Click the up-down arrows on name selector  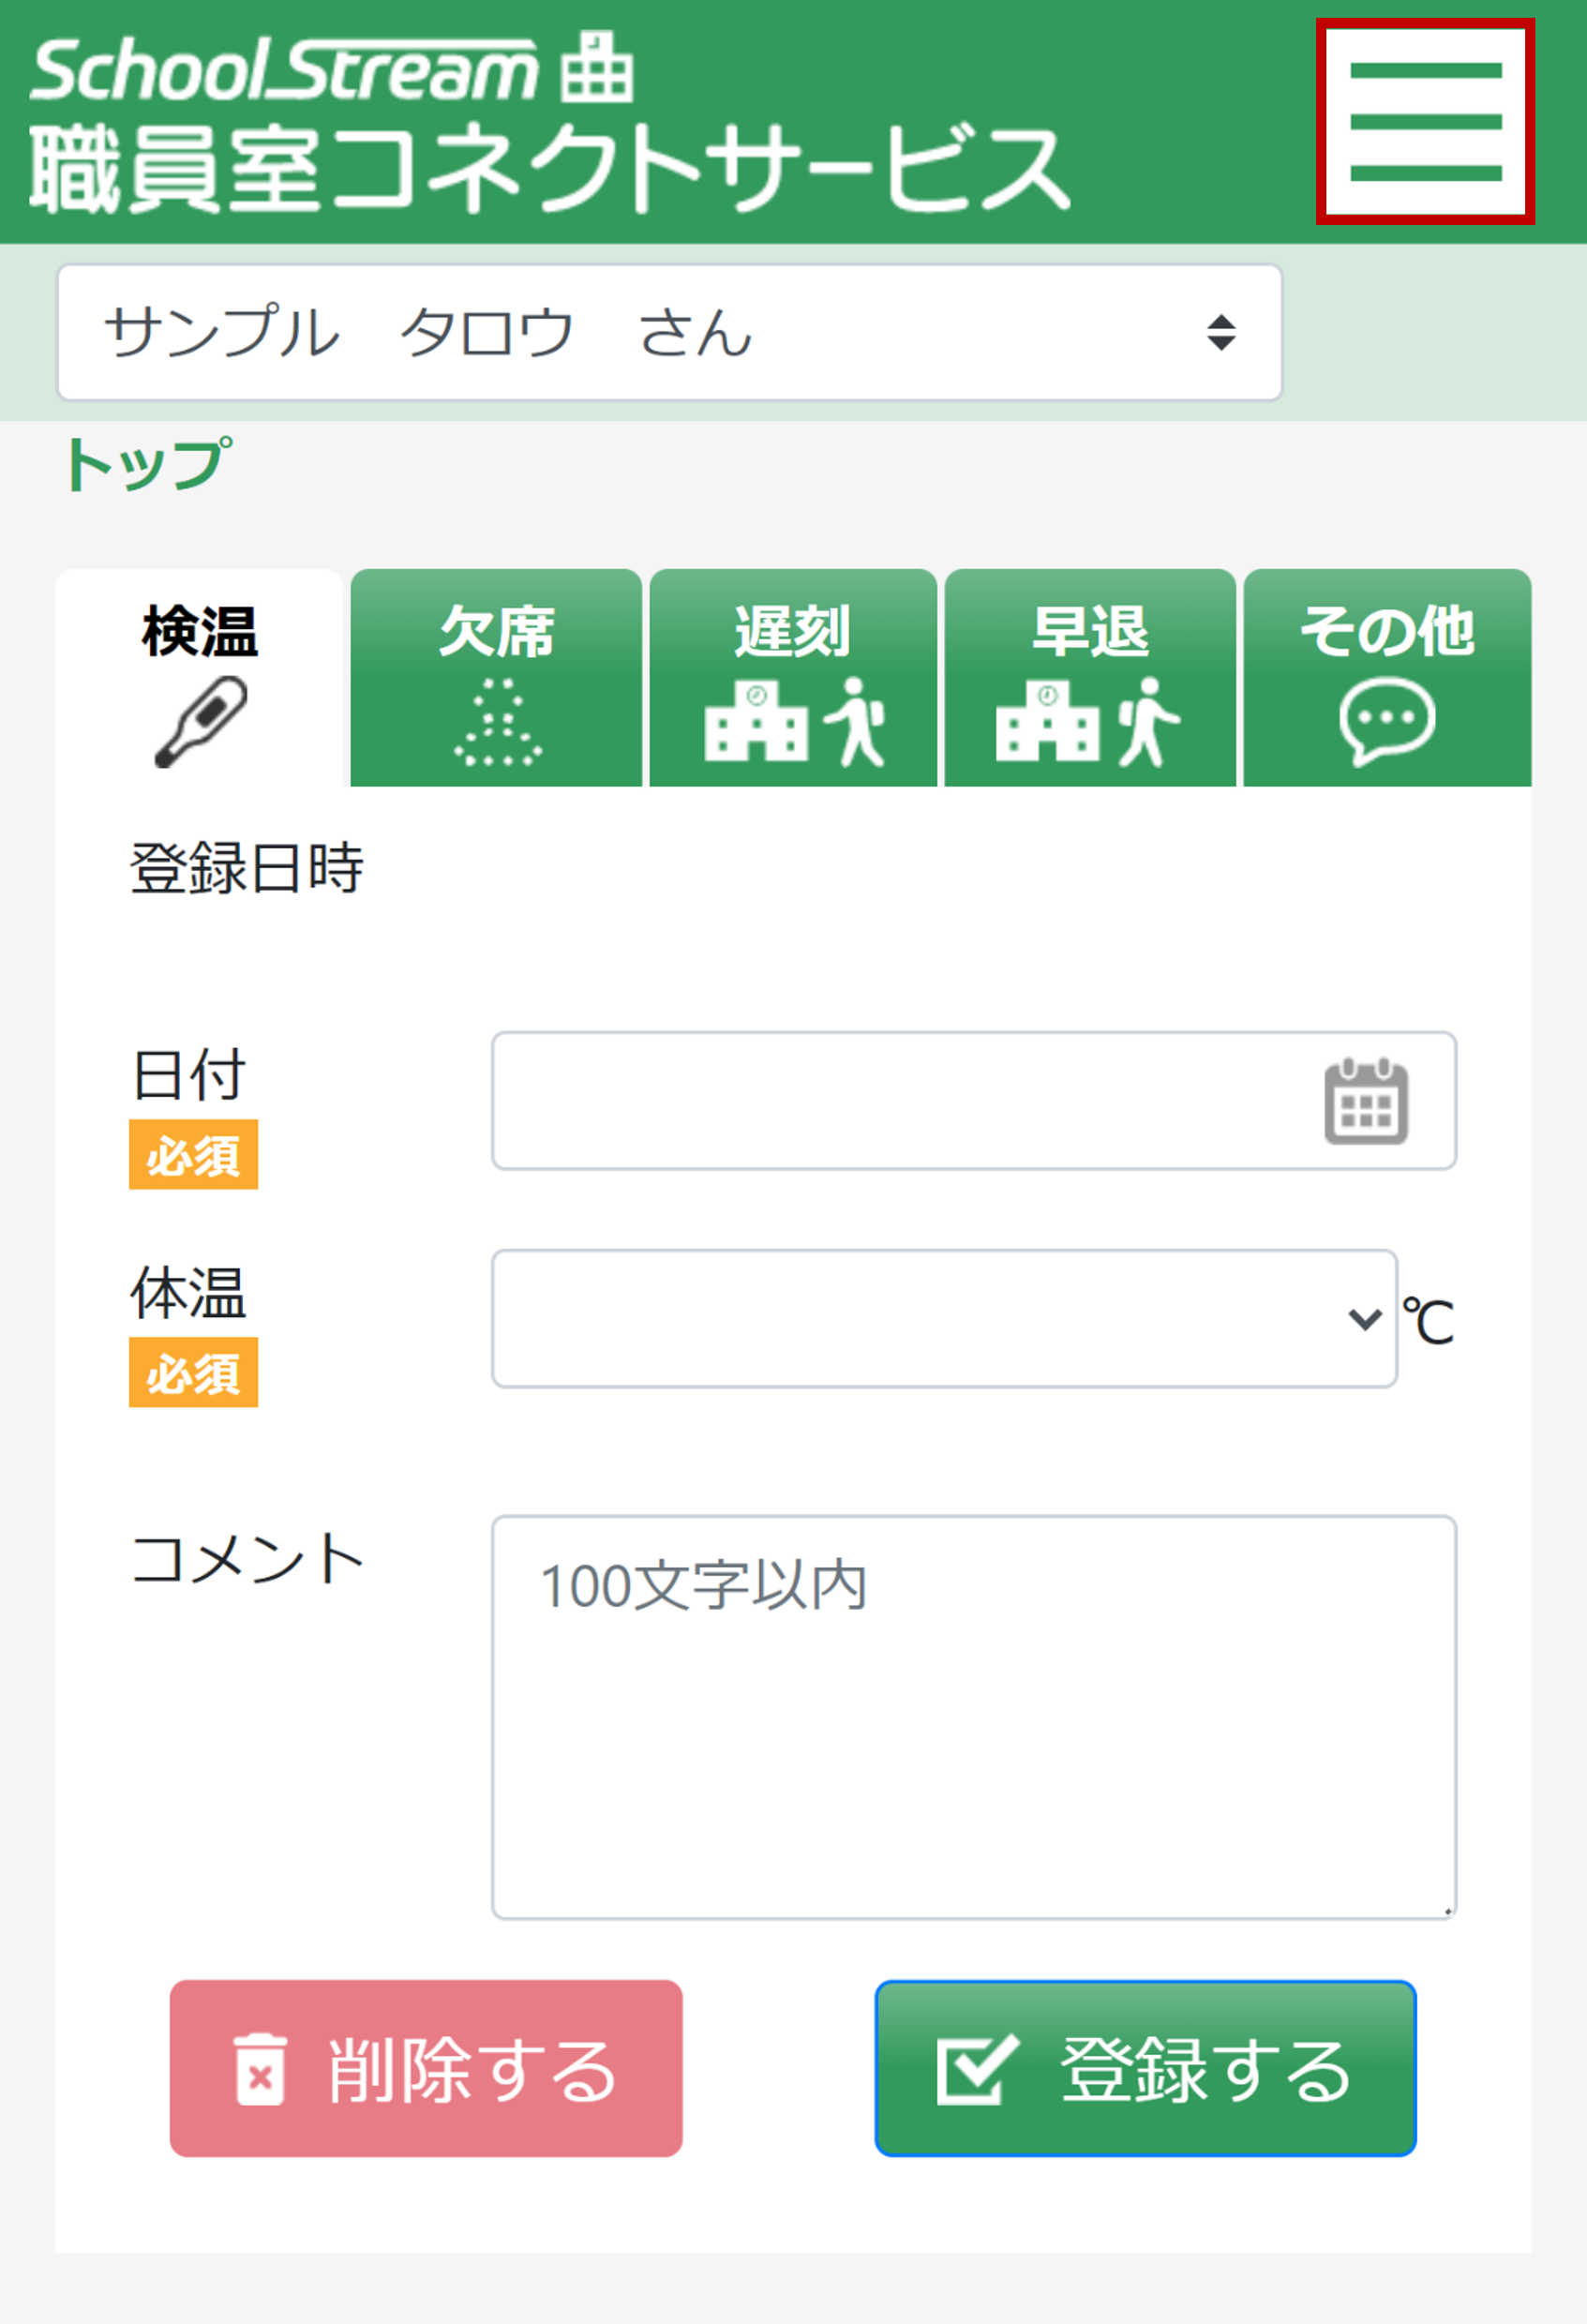pyautogui.click(x=1220, y=333)
